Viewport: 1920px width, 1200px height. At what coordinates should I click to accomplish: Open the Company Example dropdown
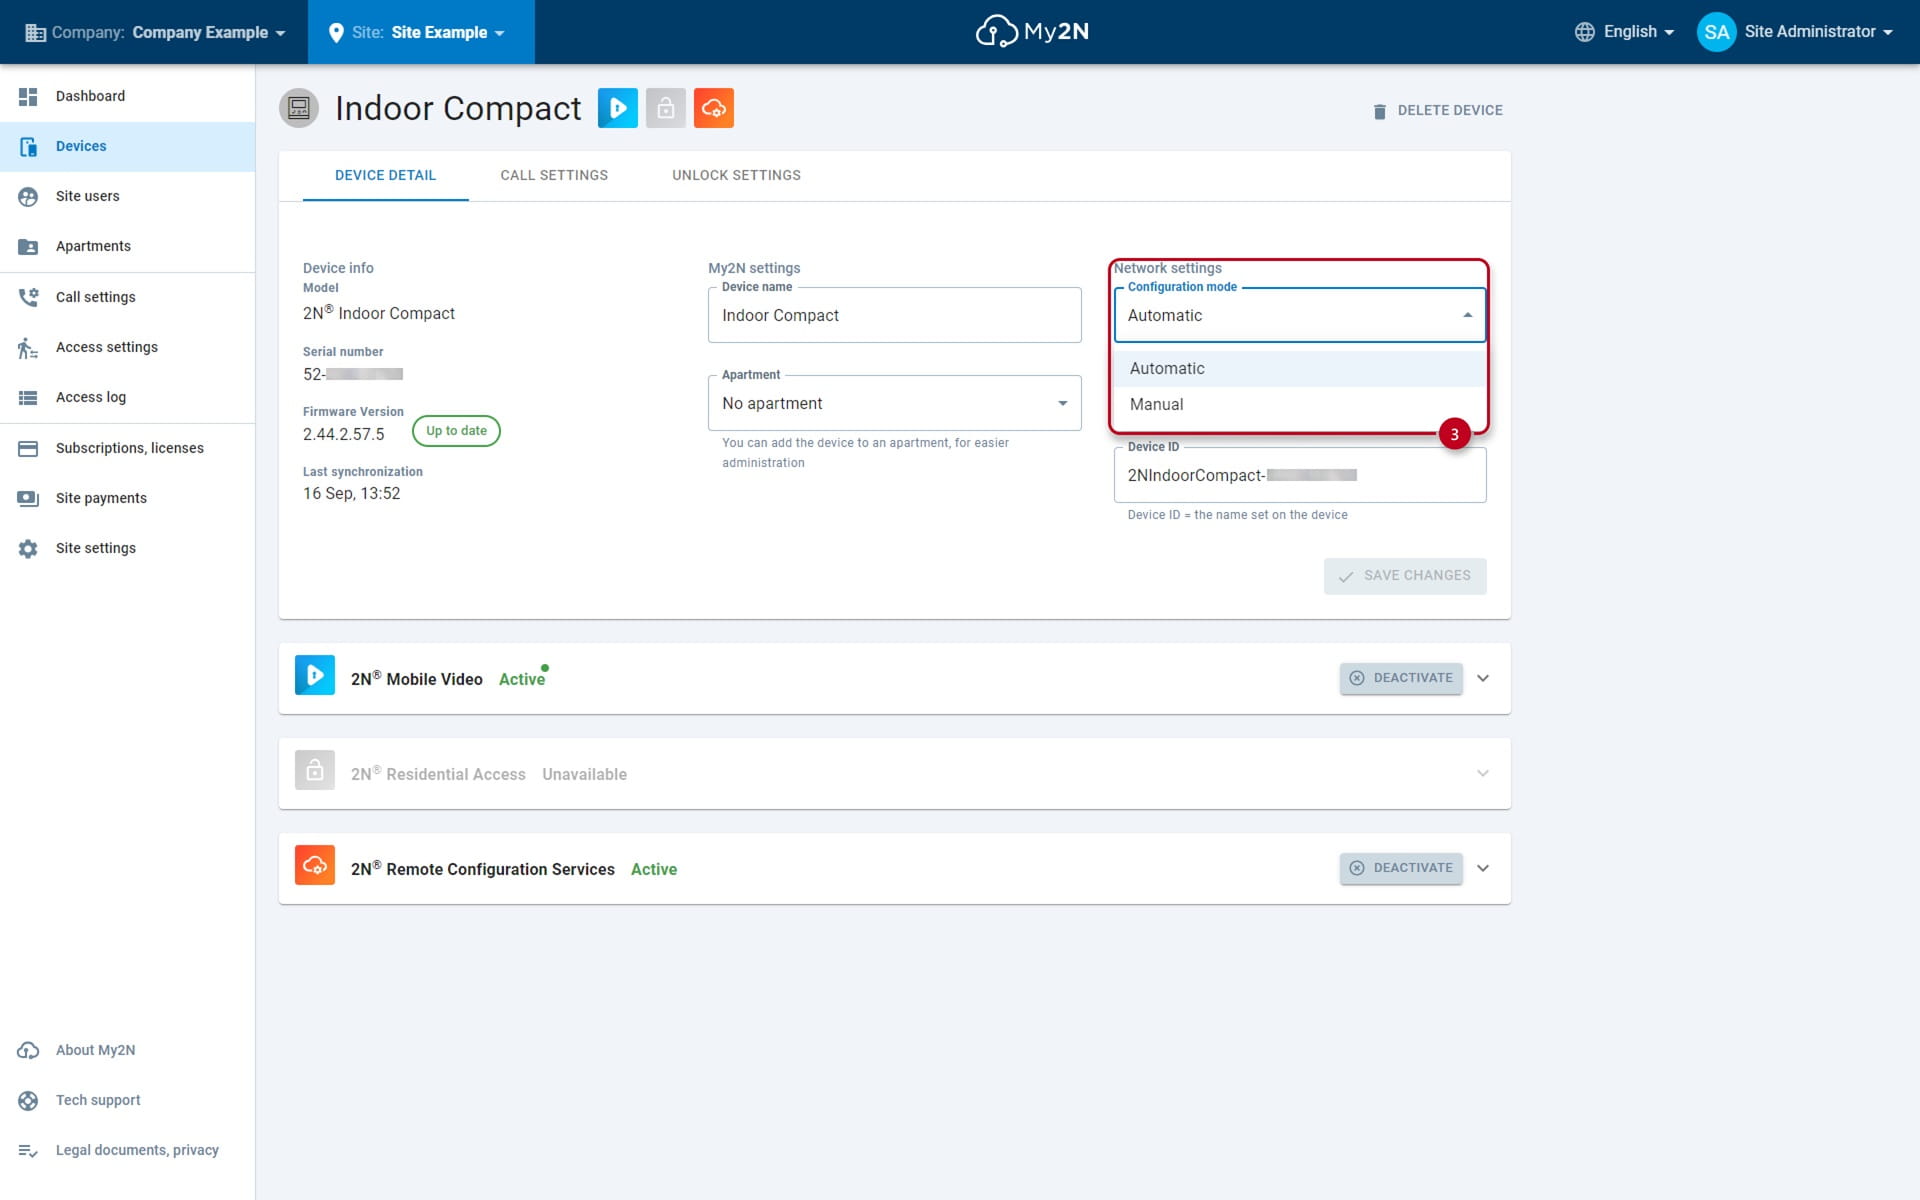click(155, 32)
